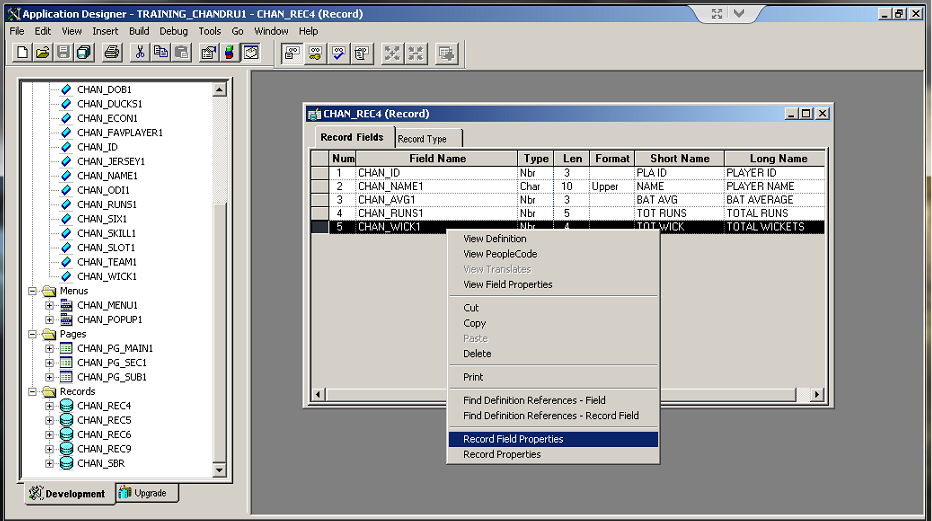Expand the CHAN_PG_SEC1 page node
The image size is (932, 521).
tap(49, 363)
